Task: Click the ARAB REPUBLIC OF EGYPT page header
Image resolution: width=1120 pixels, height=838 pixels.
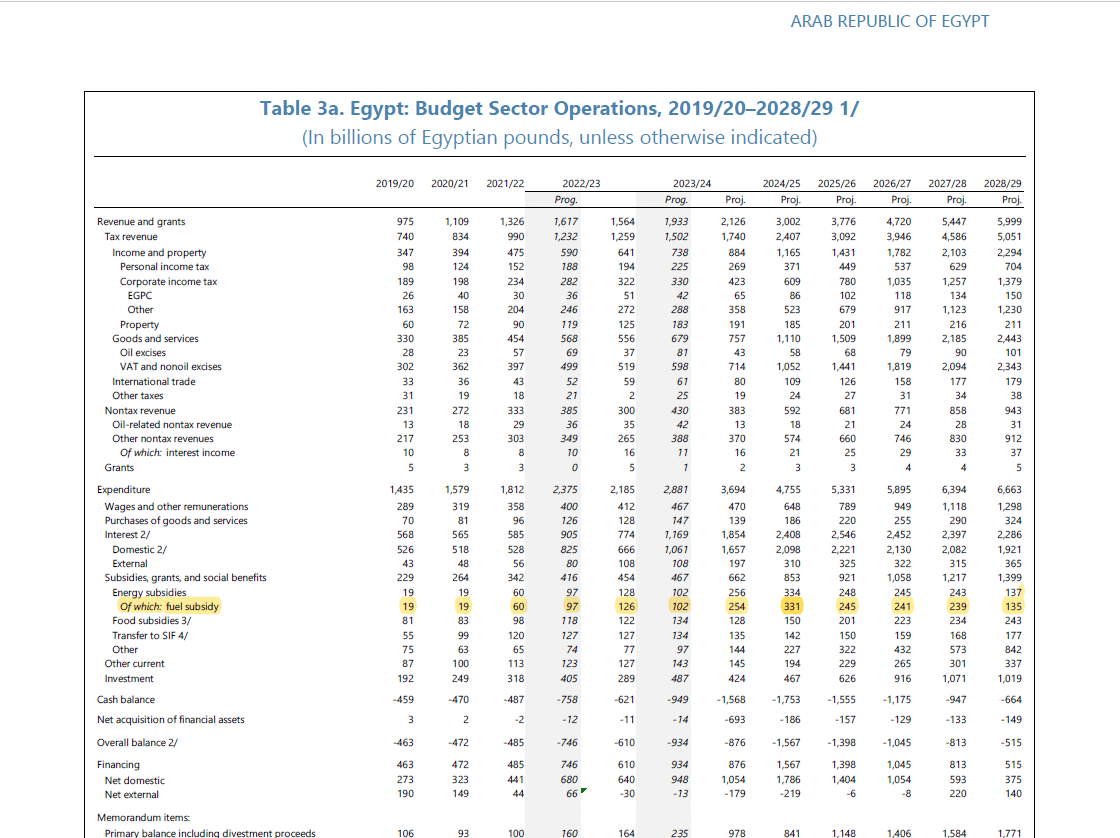Action: [x=889, y=21]
